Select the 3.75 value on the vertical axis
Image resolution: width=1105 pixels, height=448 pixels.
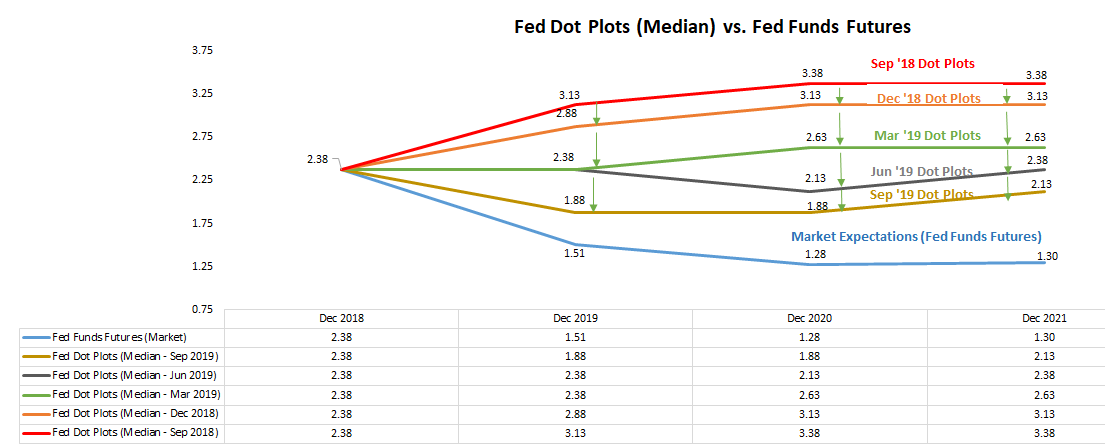click(202, 50)
